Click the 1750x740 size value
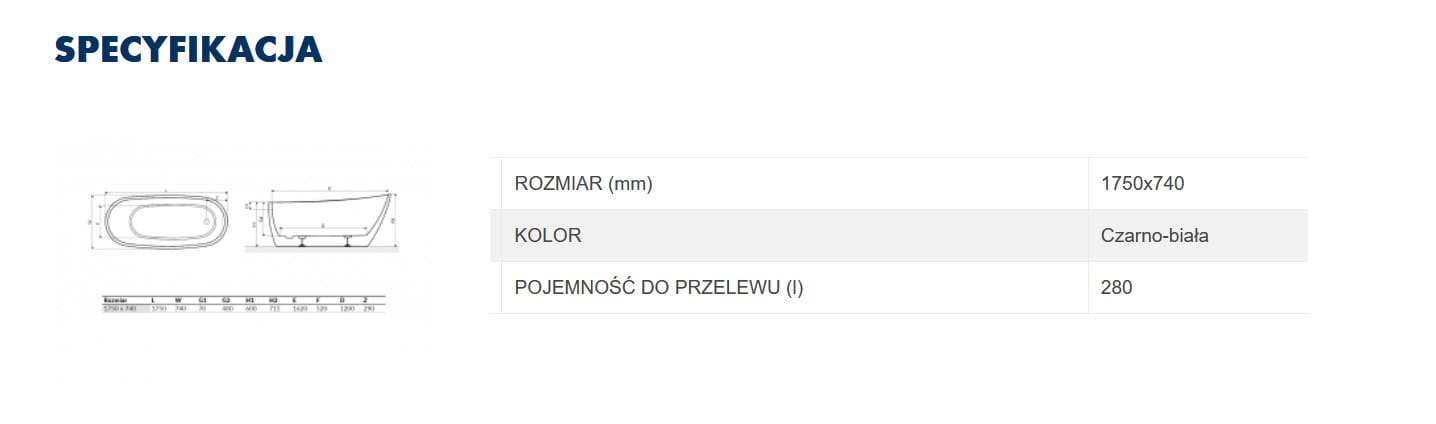The width and height of the screenshot is (1436, 424). pos(1142,184)
